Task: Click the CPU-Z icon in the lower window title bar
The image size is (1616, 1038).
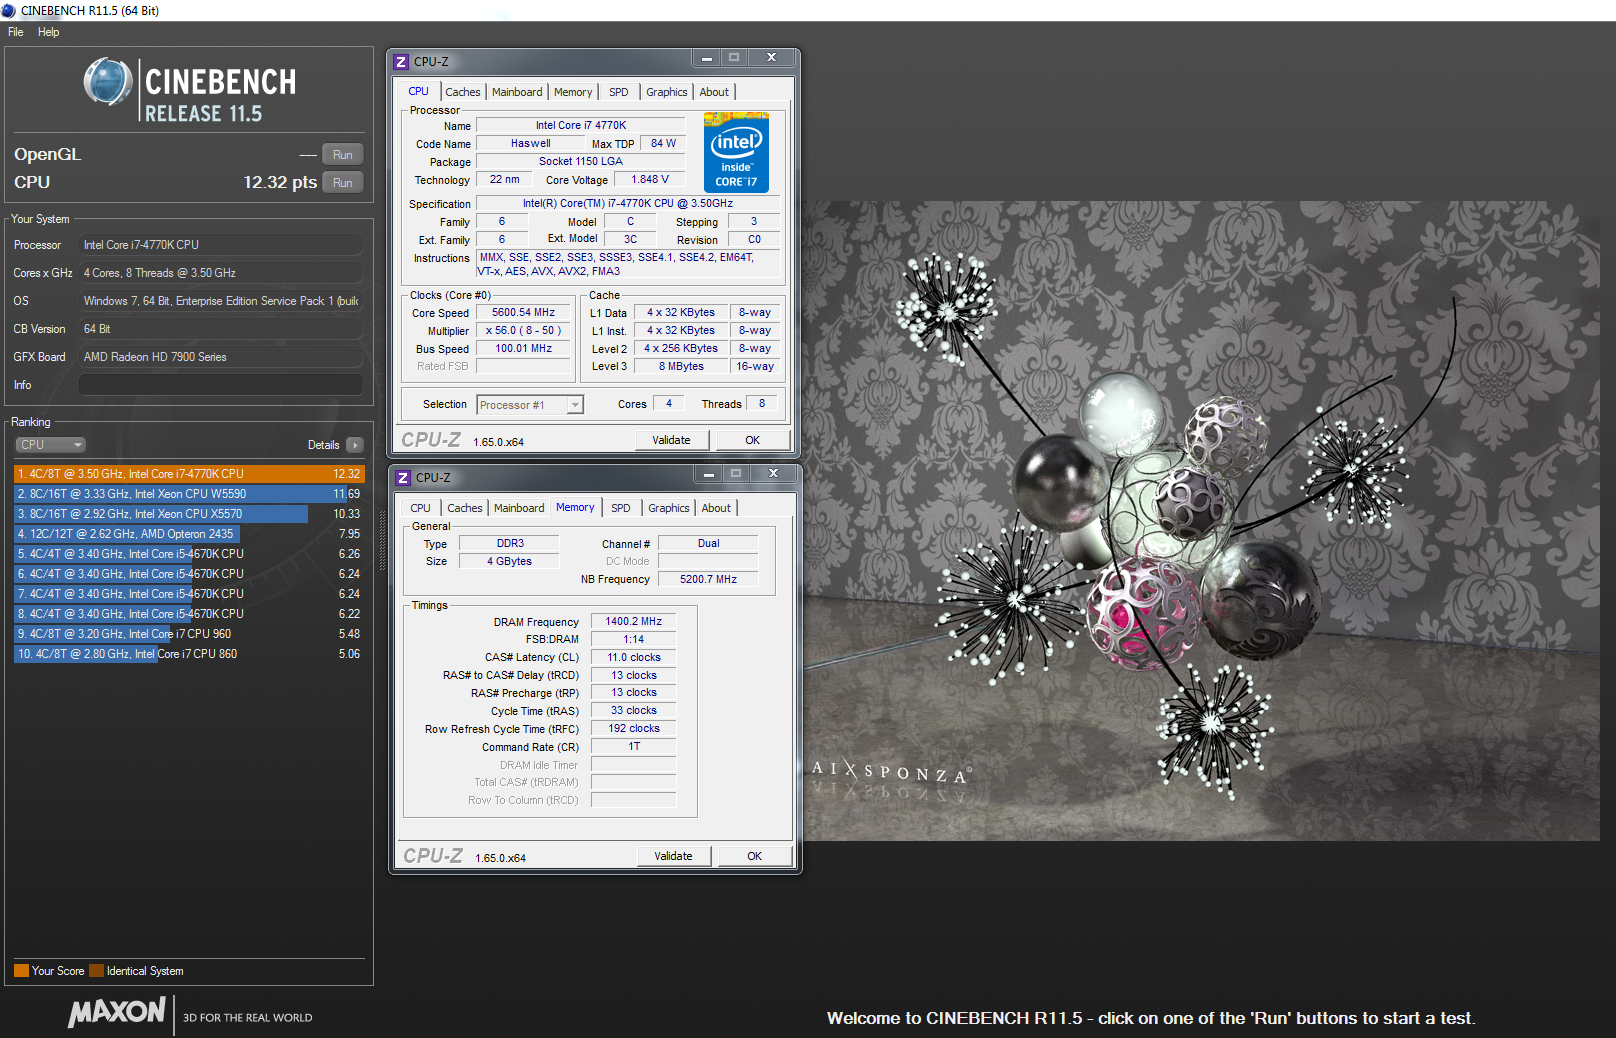Action: [403, 478]
